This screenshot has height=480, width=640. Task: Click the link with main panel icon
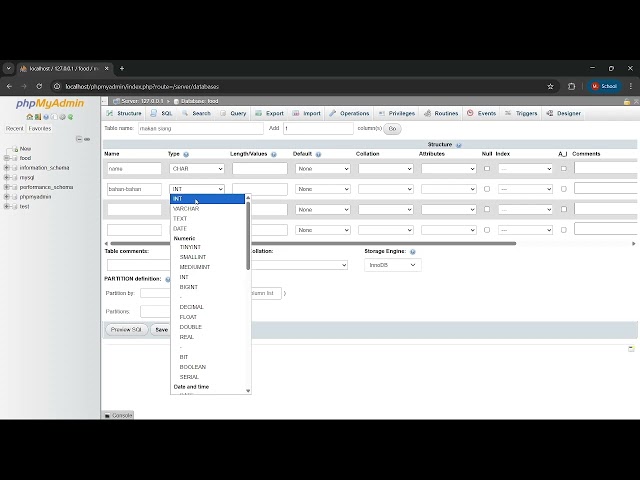click(87, 139)
